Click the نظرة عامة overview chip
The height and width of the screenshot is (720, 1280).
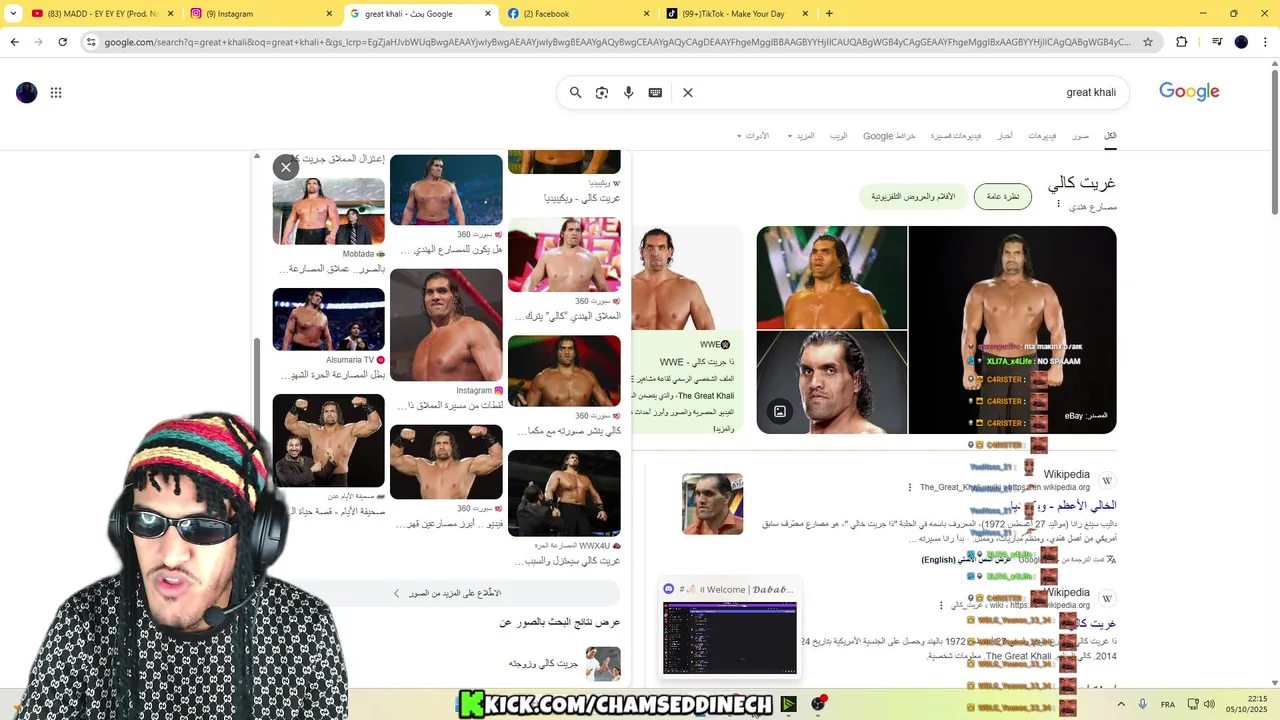point(1003,197)
